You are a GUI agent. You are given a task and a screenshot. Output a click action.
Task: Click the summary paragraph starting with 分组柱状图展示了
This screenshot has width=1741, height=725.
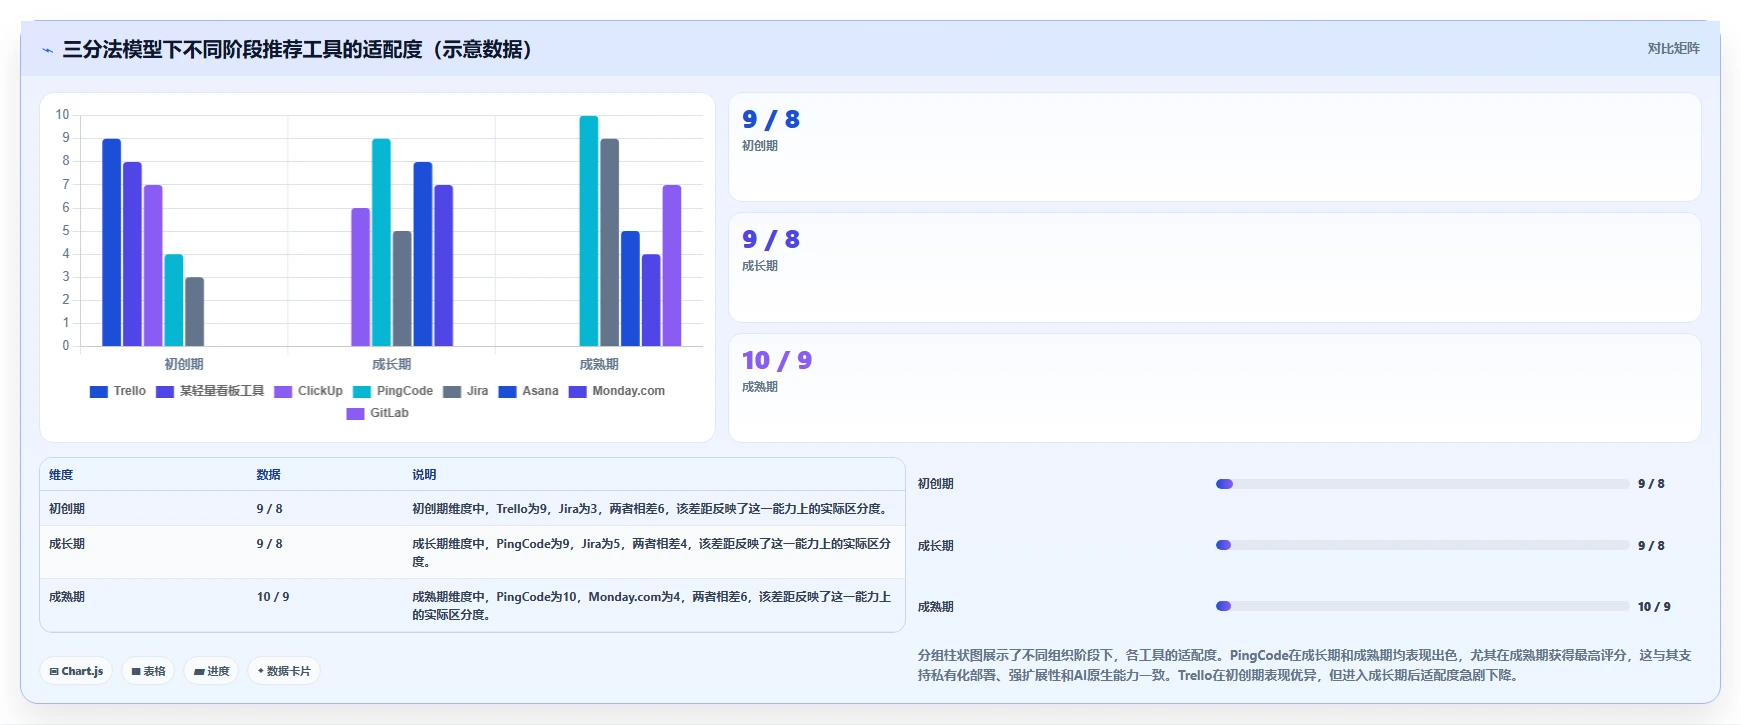point(1304,665)
